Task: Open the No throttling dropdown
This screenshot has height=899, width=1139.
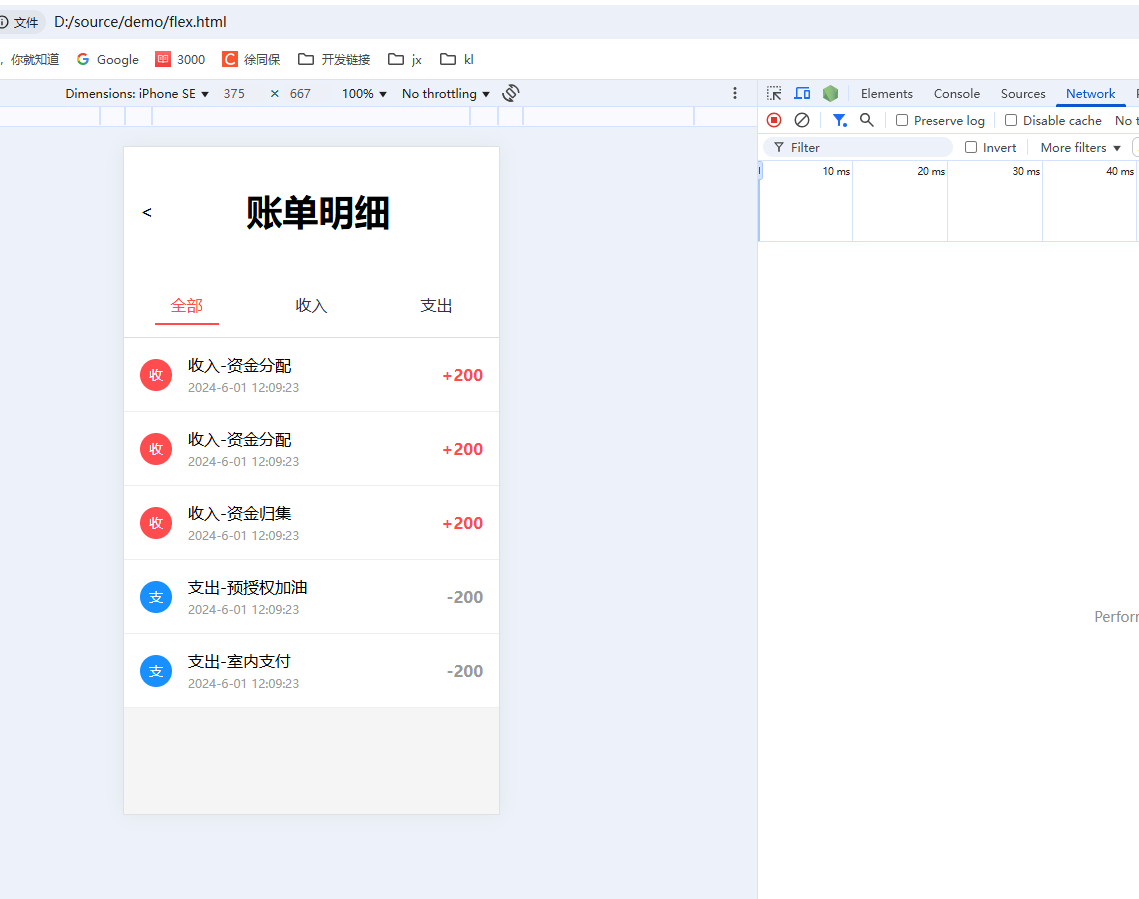Action: (x=446, y=94)
